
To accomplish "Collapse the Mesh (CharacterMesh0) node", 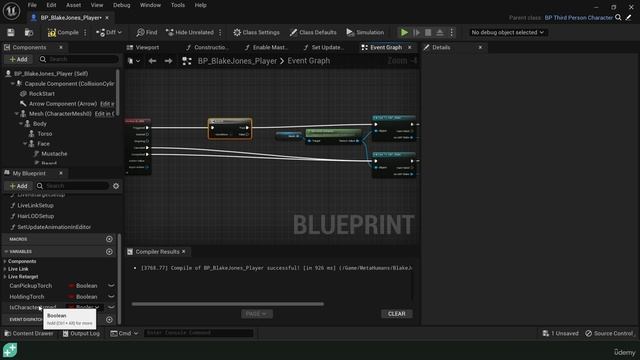I will [x=17, y=113].
